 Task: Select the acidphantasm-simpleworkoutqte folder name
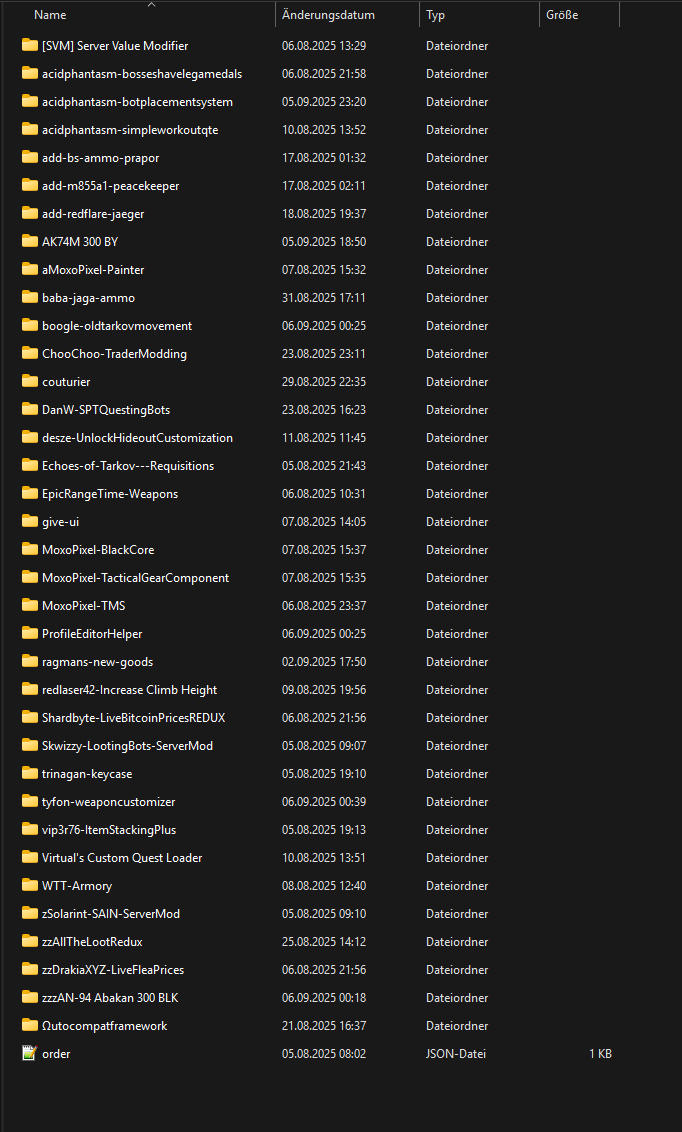click(130, 130)
